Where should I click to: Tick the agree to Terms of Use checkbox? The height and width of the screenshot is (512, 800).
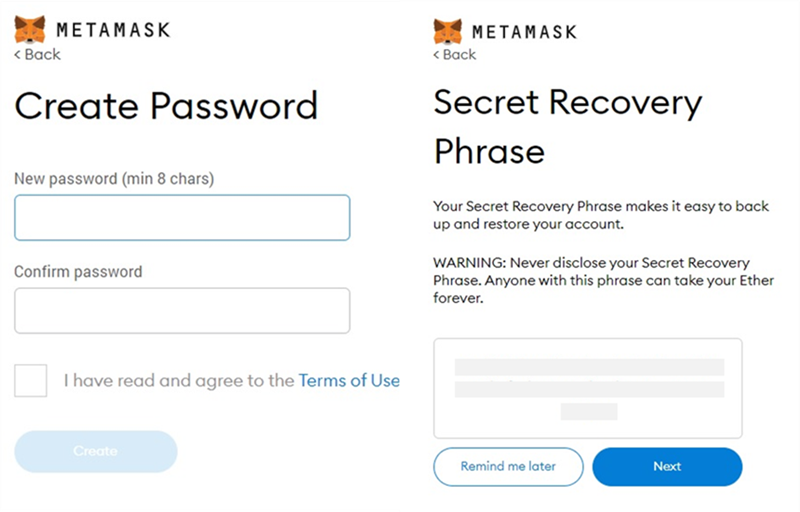pyautogui.click(x=31, y=380)
